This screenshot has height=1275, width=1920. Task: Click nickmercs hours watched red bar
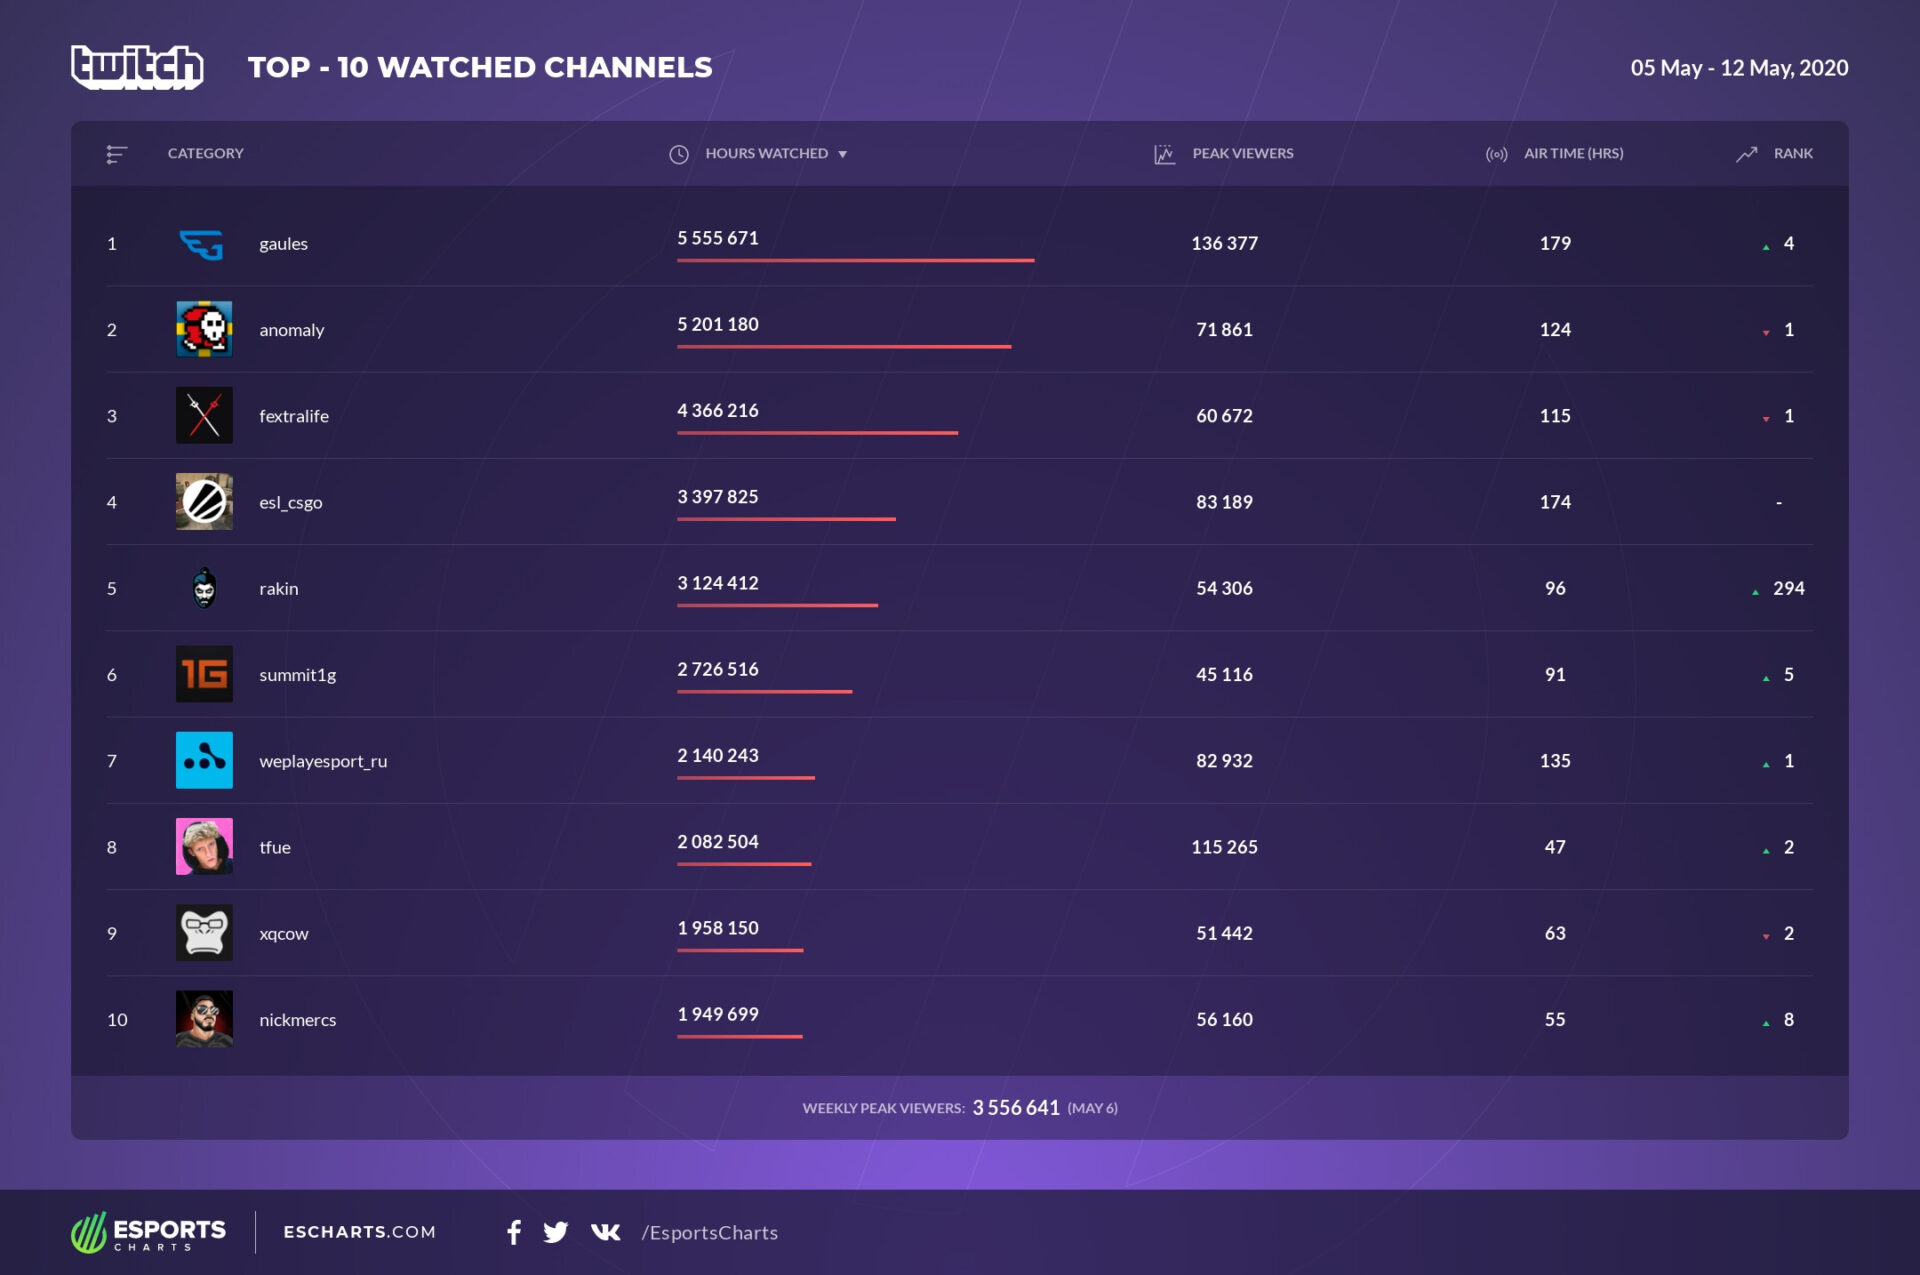(739, 1036)
